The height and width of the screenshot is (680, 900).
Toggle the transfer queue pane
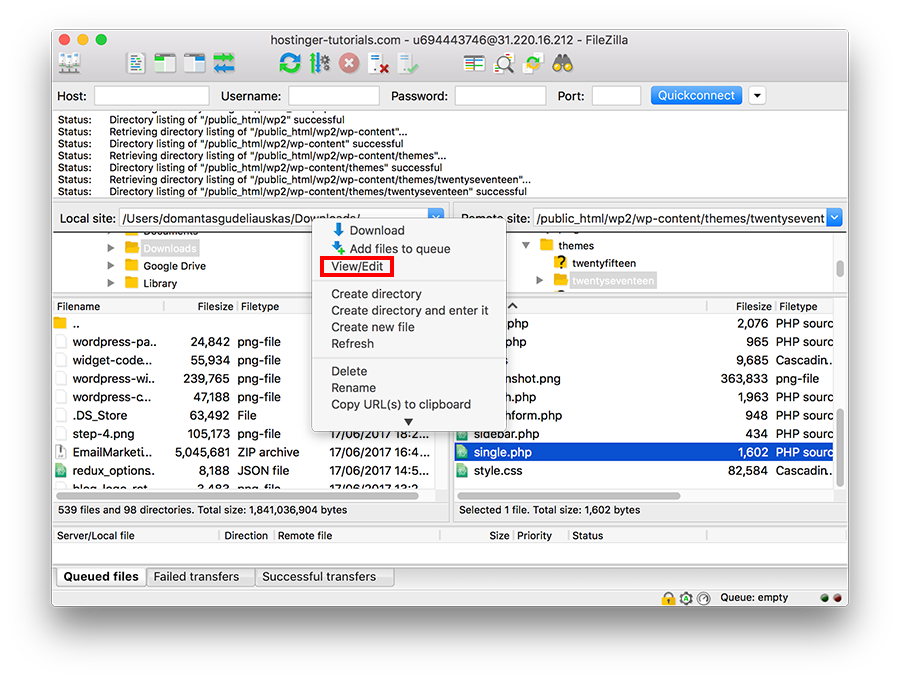[x=222, y=62]
